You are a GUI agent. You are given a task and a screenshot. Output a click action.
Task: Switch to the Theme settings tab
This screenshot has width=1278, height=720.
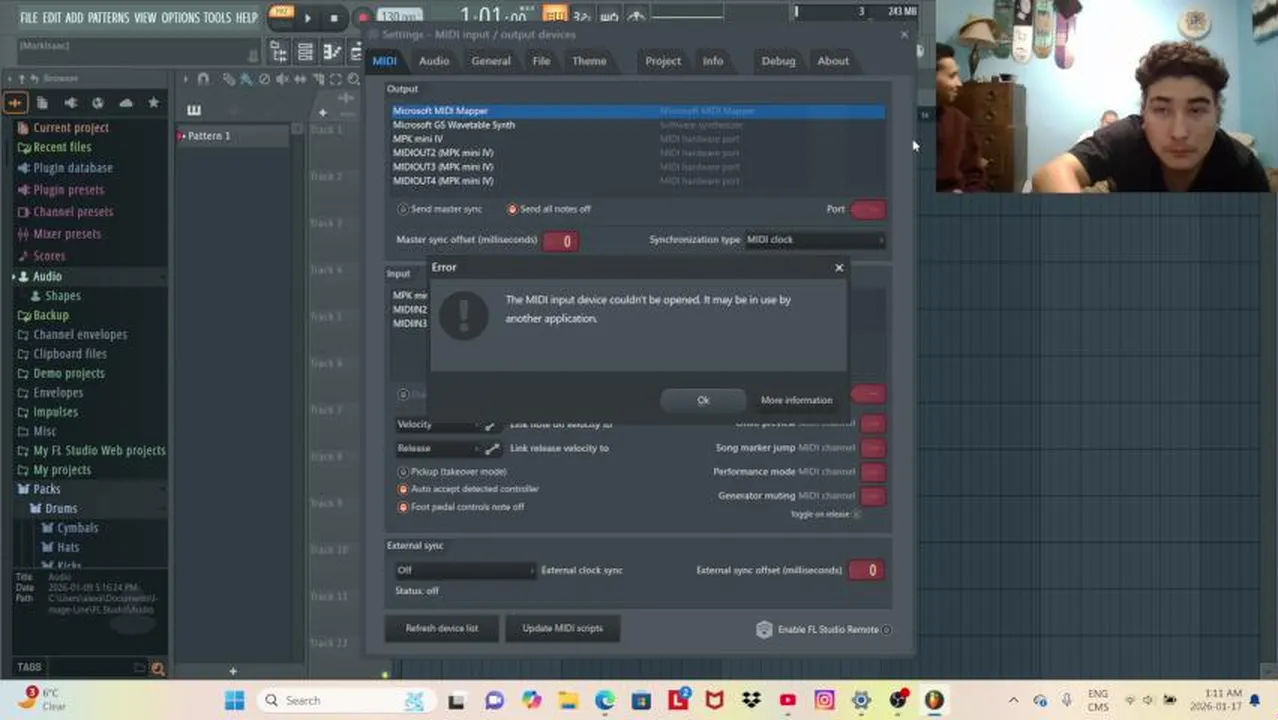click(589, 61)
